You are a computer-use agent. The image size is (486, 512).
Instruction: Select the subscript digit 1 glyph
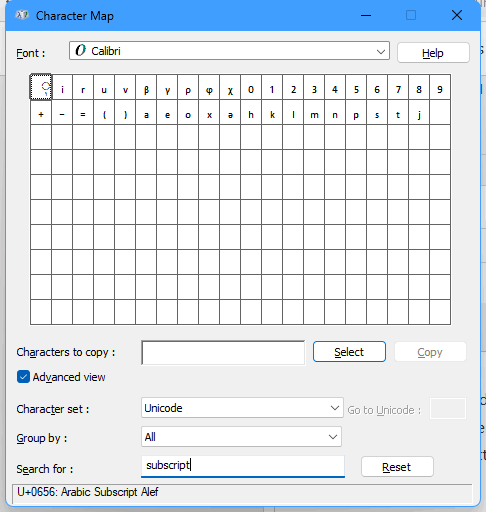272,87
